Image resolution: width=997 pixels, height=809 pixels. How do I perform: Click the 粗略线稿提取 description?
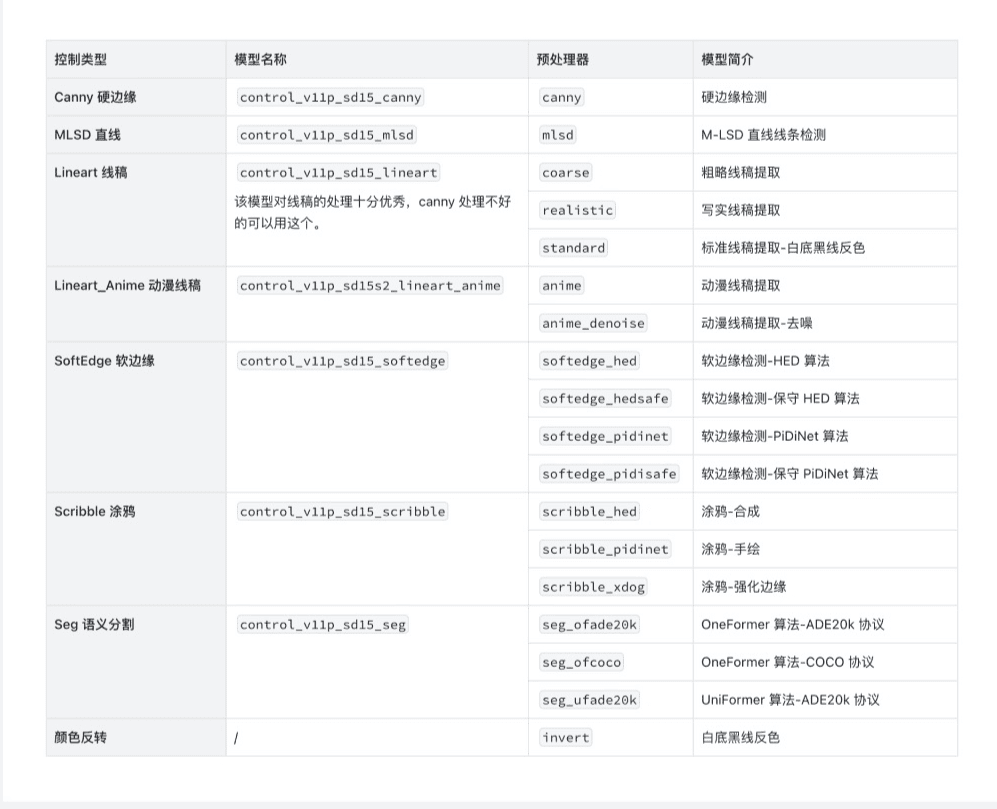[741, 172]
